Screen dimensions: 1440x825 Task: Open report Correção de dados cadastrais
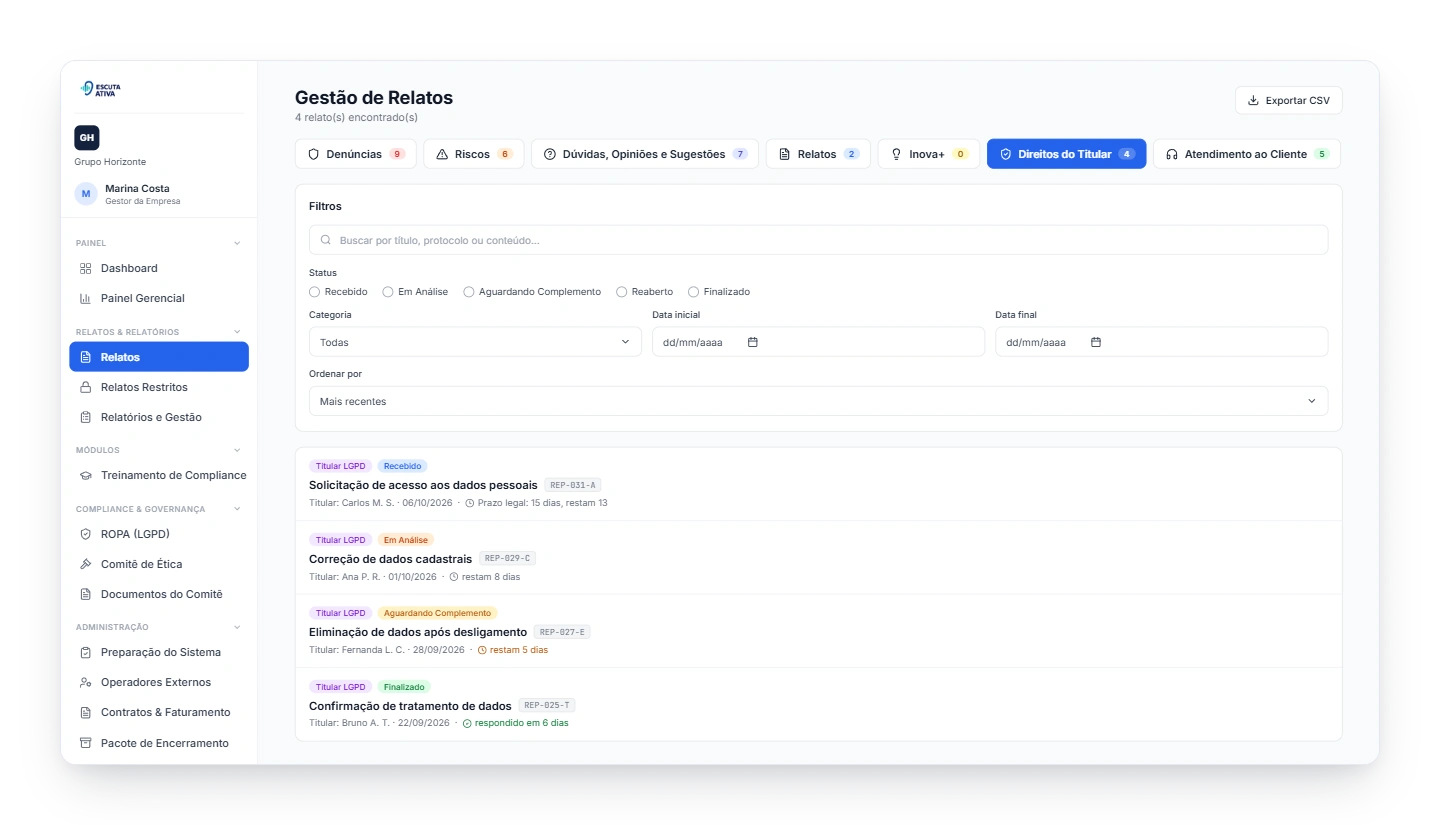point(390,559)
